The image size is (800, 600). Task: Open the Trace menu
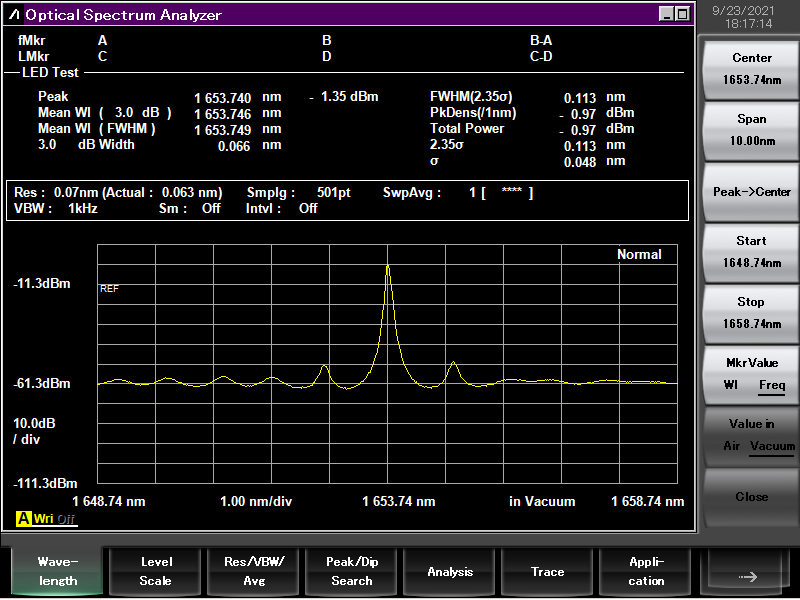pos(547,572)
